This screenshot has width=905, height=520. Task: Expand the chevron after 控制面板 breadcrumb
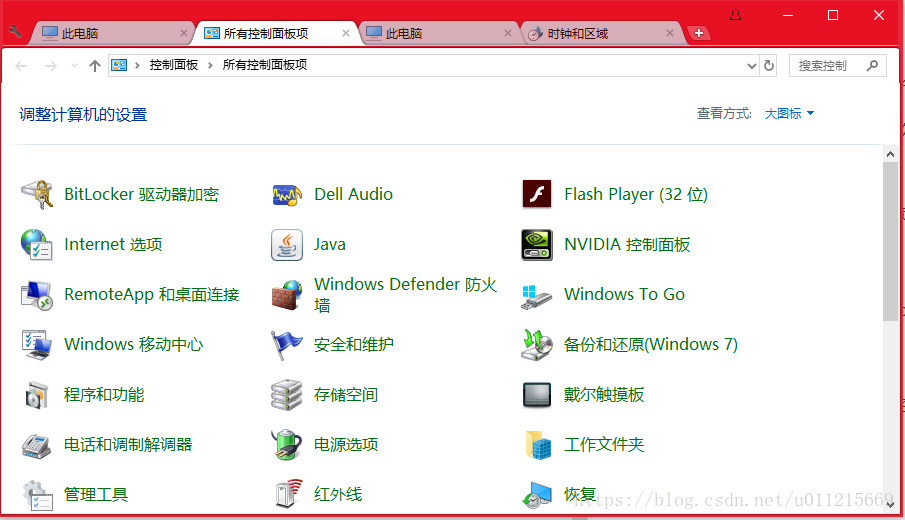(x=210, y=65)
